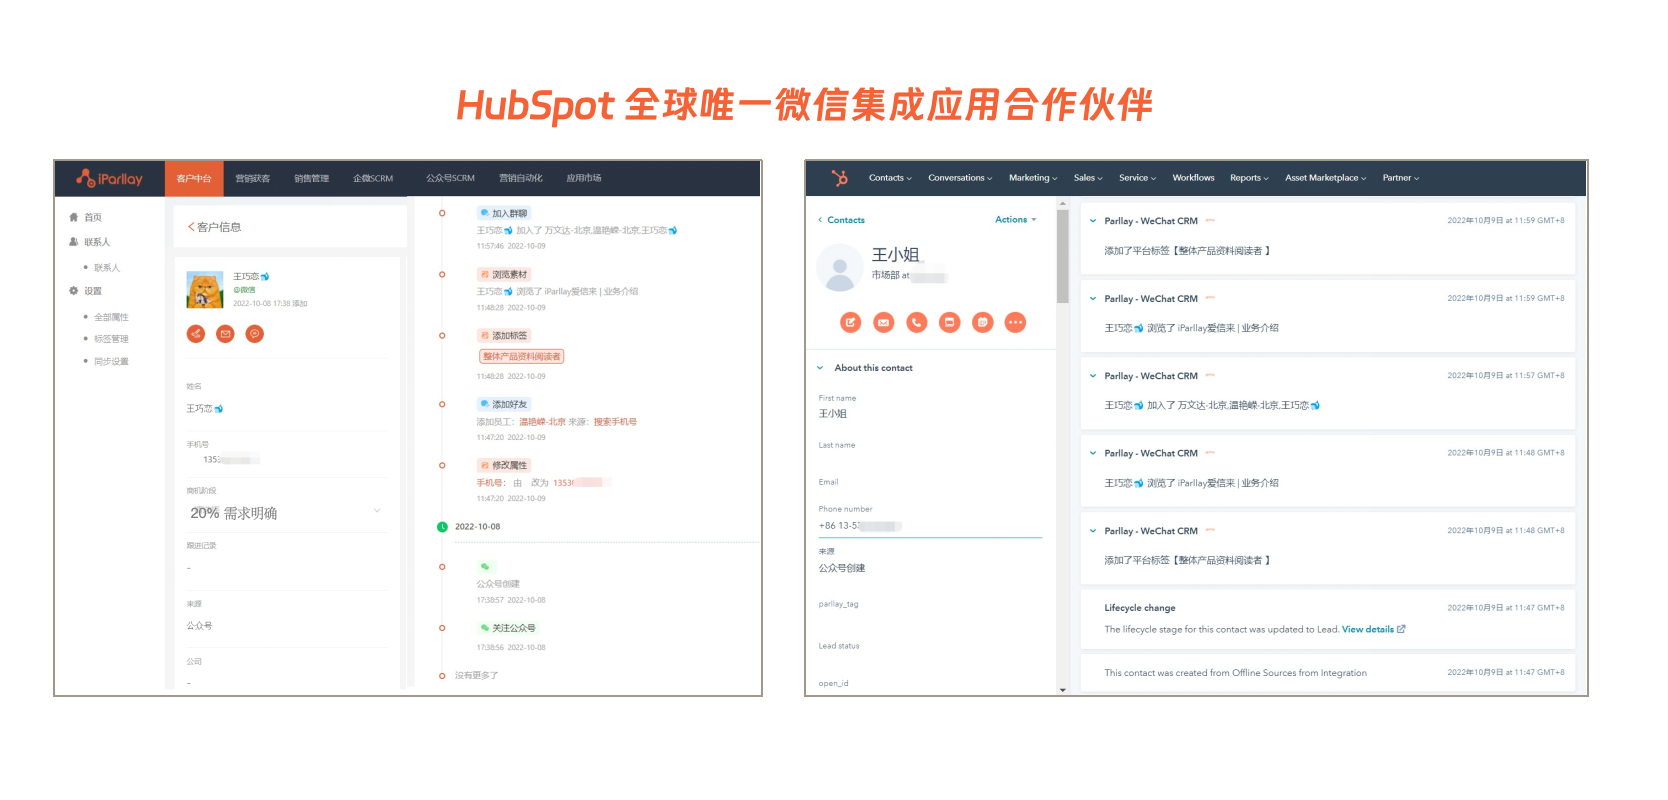Screen dimensions: 1668x800
Task: Click the iParlay email icon below the avatar
Action: tap(225, 334)
